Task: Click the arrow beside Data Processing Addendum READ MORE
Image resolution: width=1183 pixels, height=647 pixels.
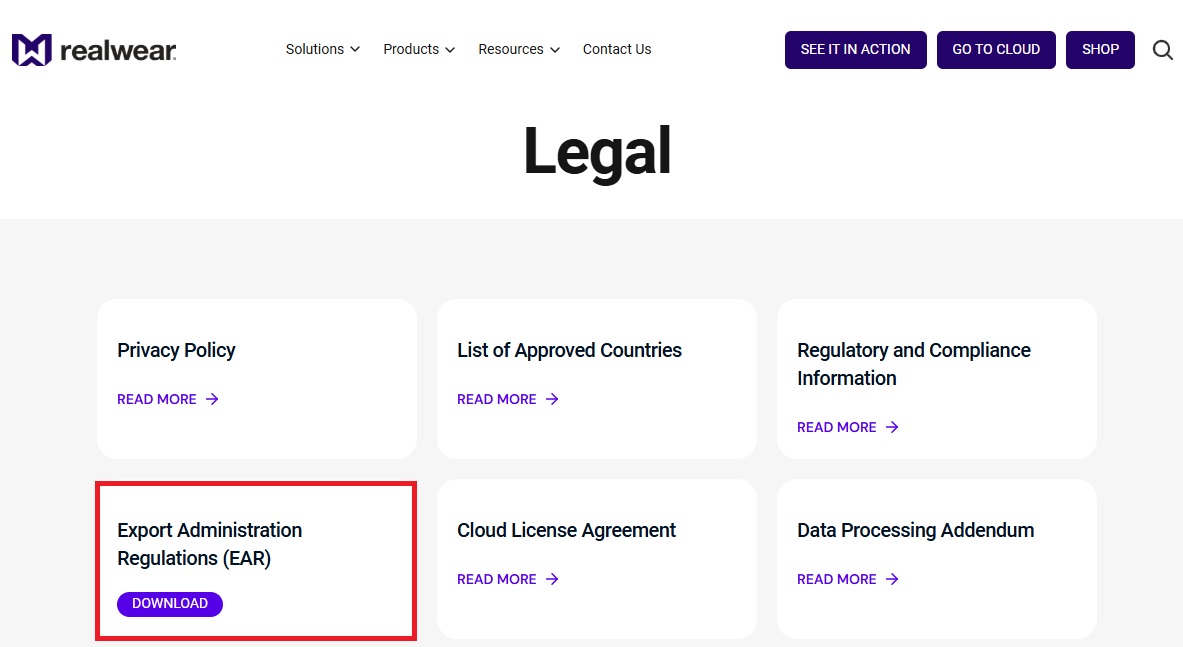Action: pyautogui.click(x=891, y=579)
